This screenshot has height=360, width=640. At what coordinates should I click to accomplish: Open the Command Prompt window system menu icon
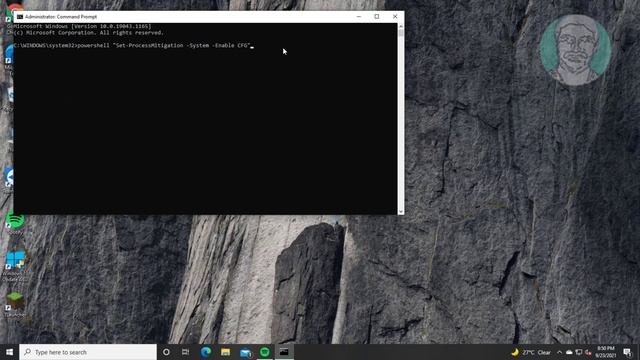(x=20, y=17)
